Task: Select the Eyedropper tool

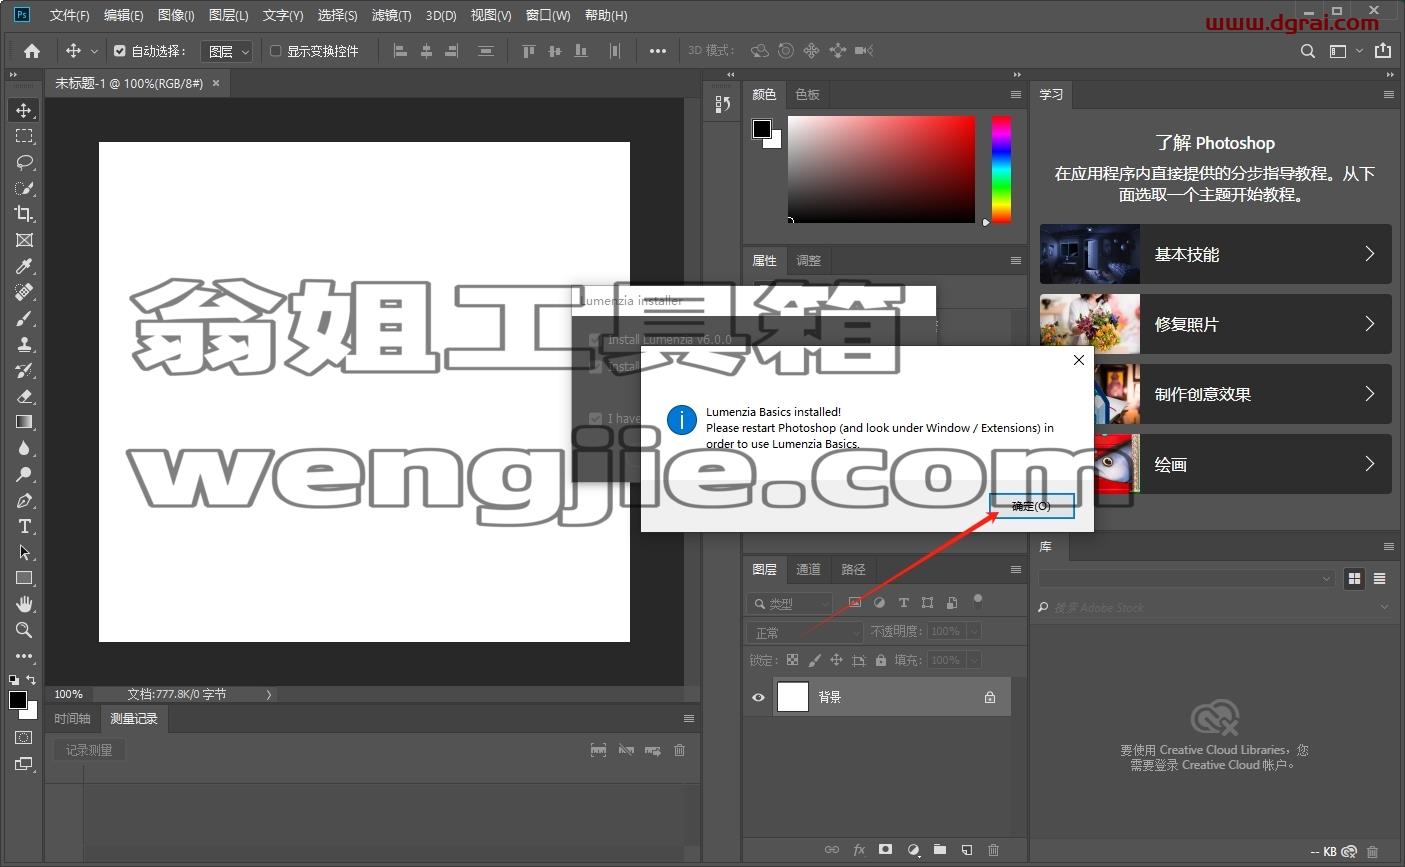Action: click(x=24, y=266)
